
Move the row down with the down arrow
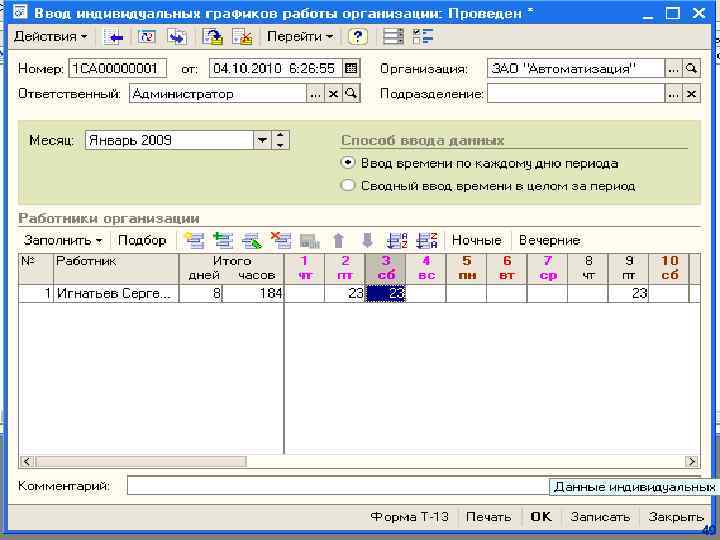[x=367, y=240]
